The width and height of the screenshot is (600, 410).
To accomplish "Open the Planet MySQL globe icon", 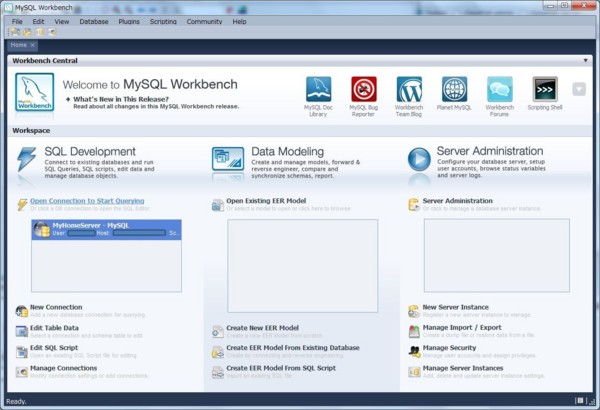I will pyautogui.click(x=454, y=89).
